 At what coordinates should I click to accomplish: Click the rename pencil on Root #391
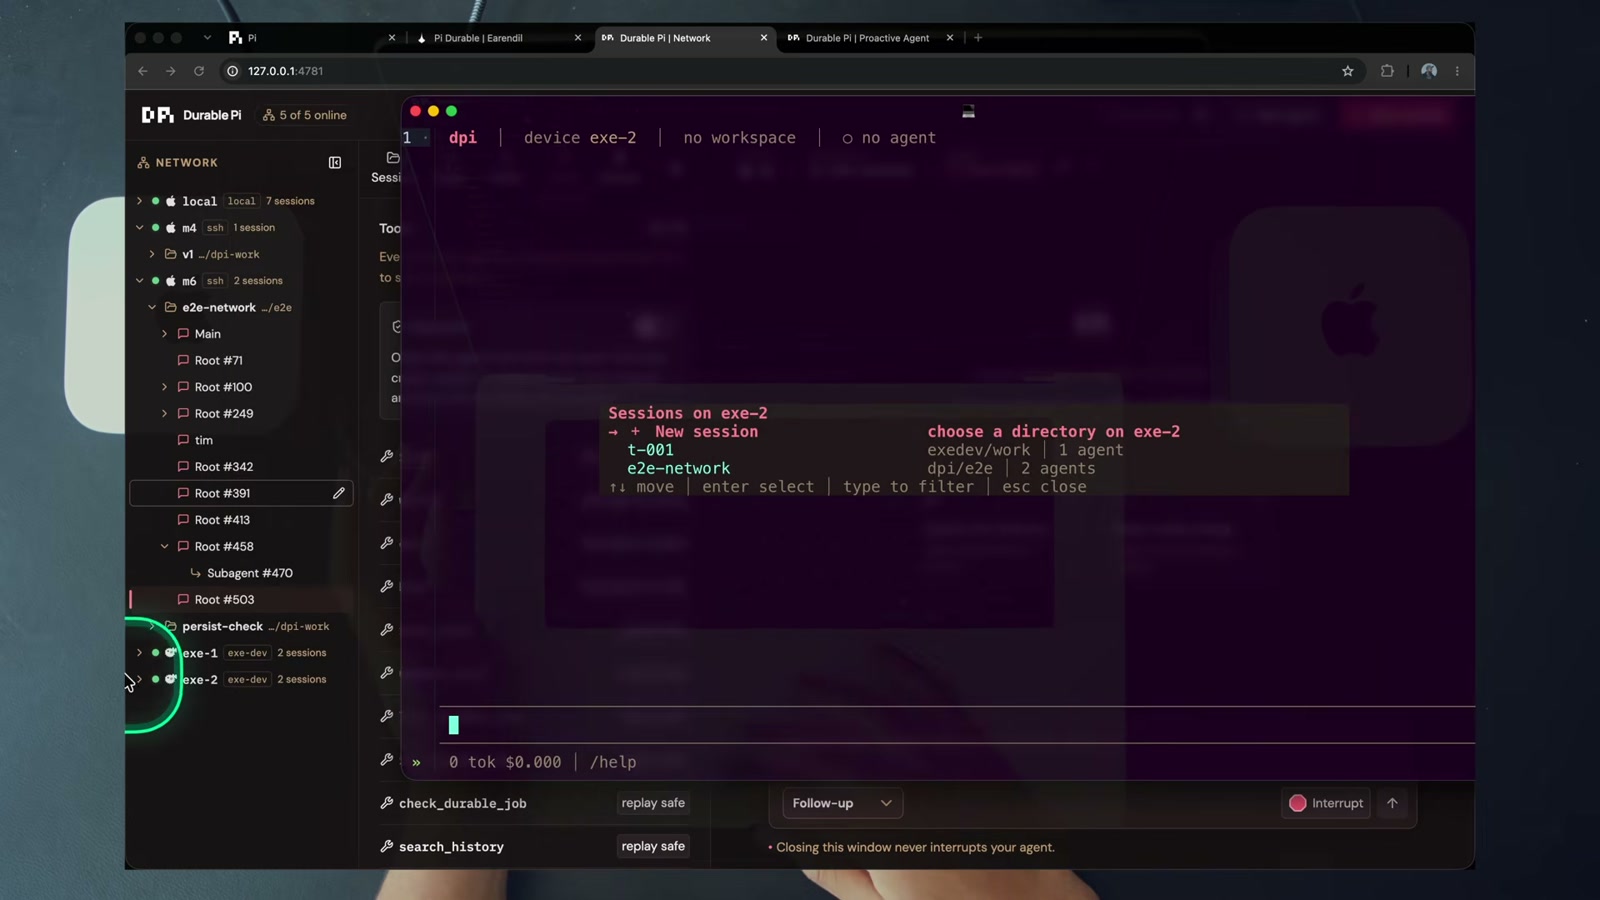coord(339,493)
